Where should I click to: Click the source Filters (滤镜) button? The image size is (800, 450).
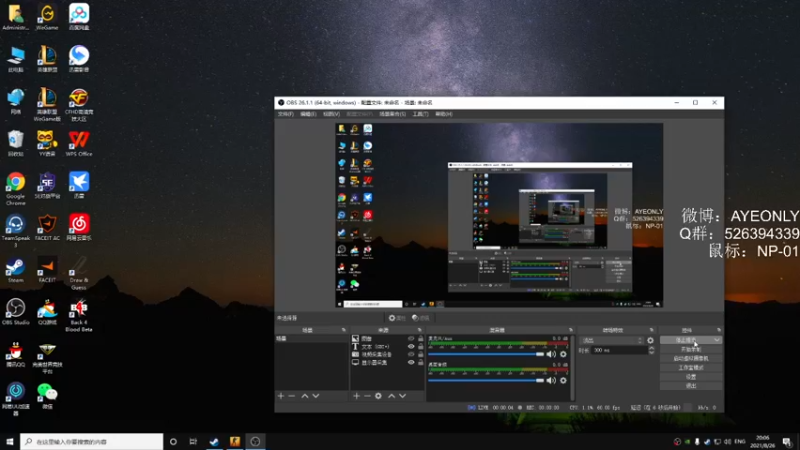click(421, 318)
